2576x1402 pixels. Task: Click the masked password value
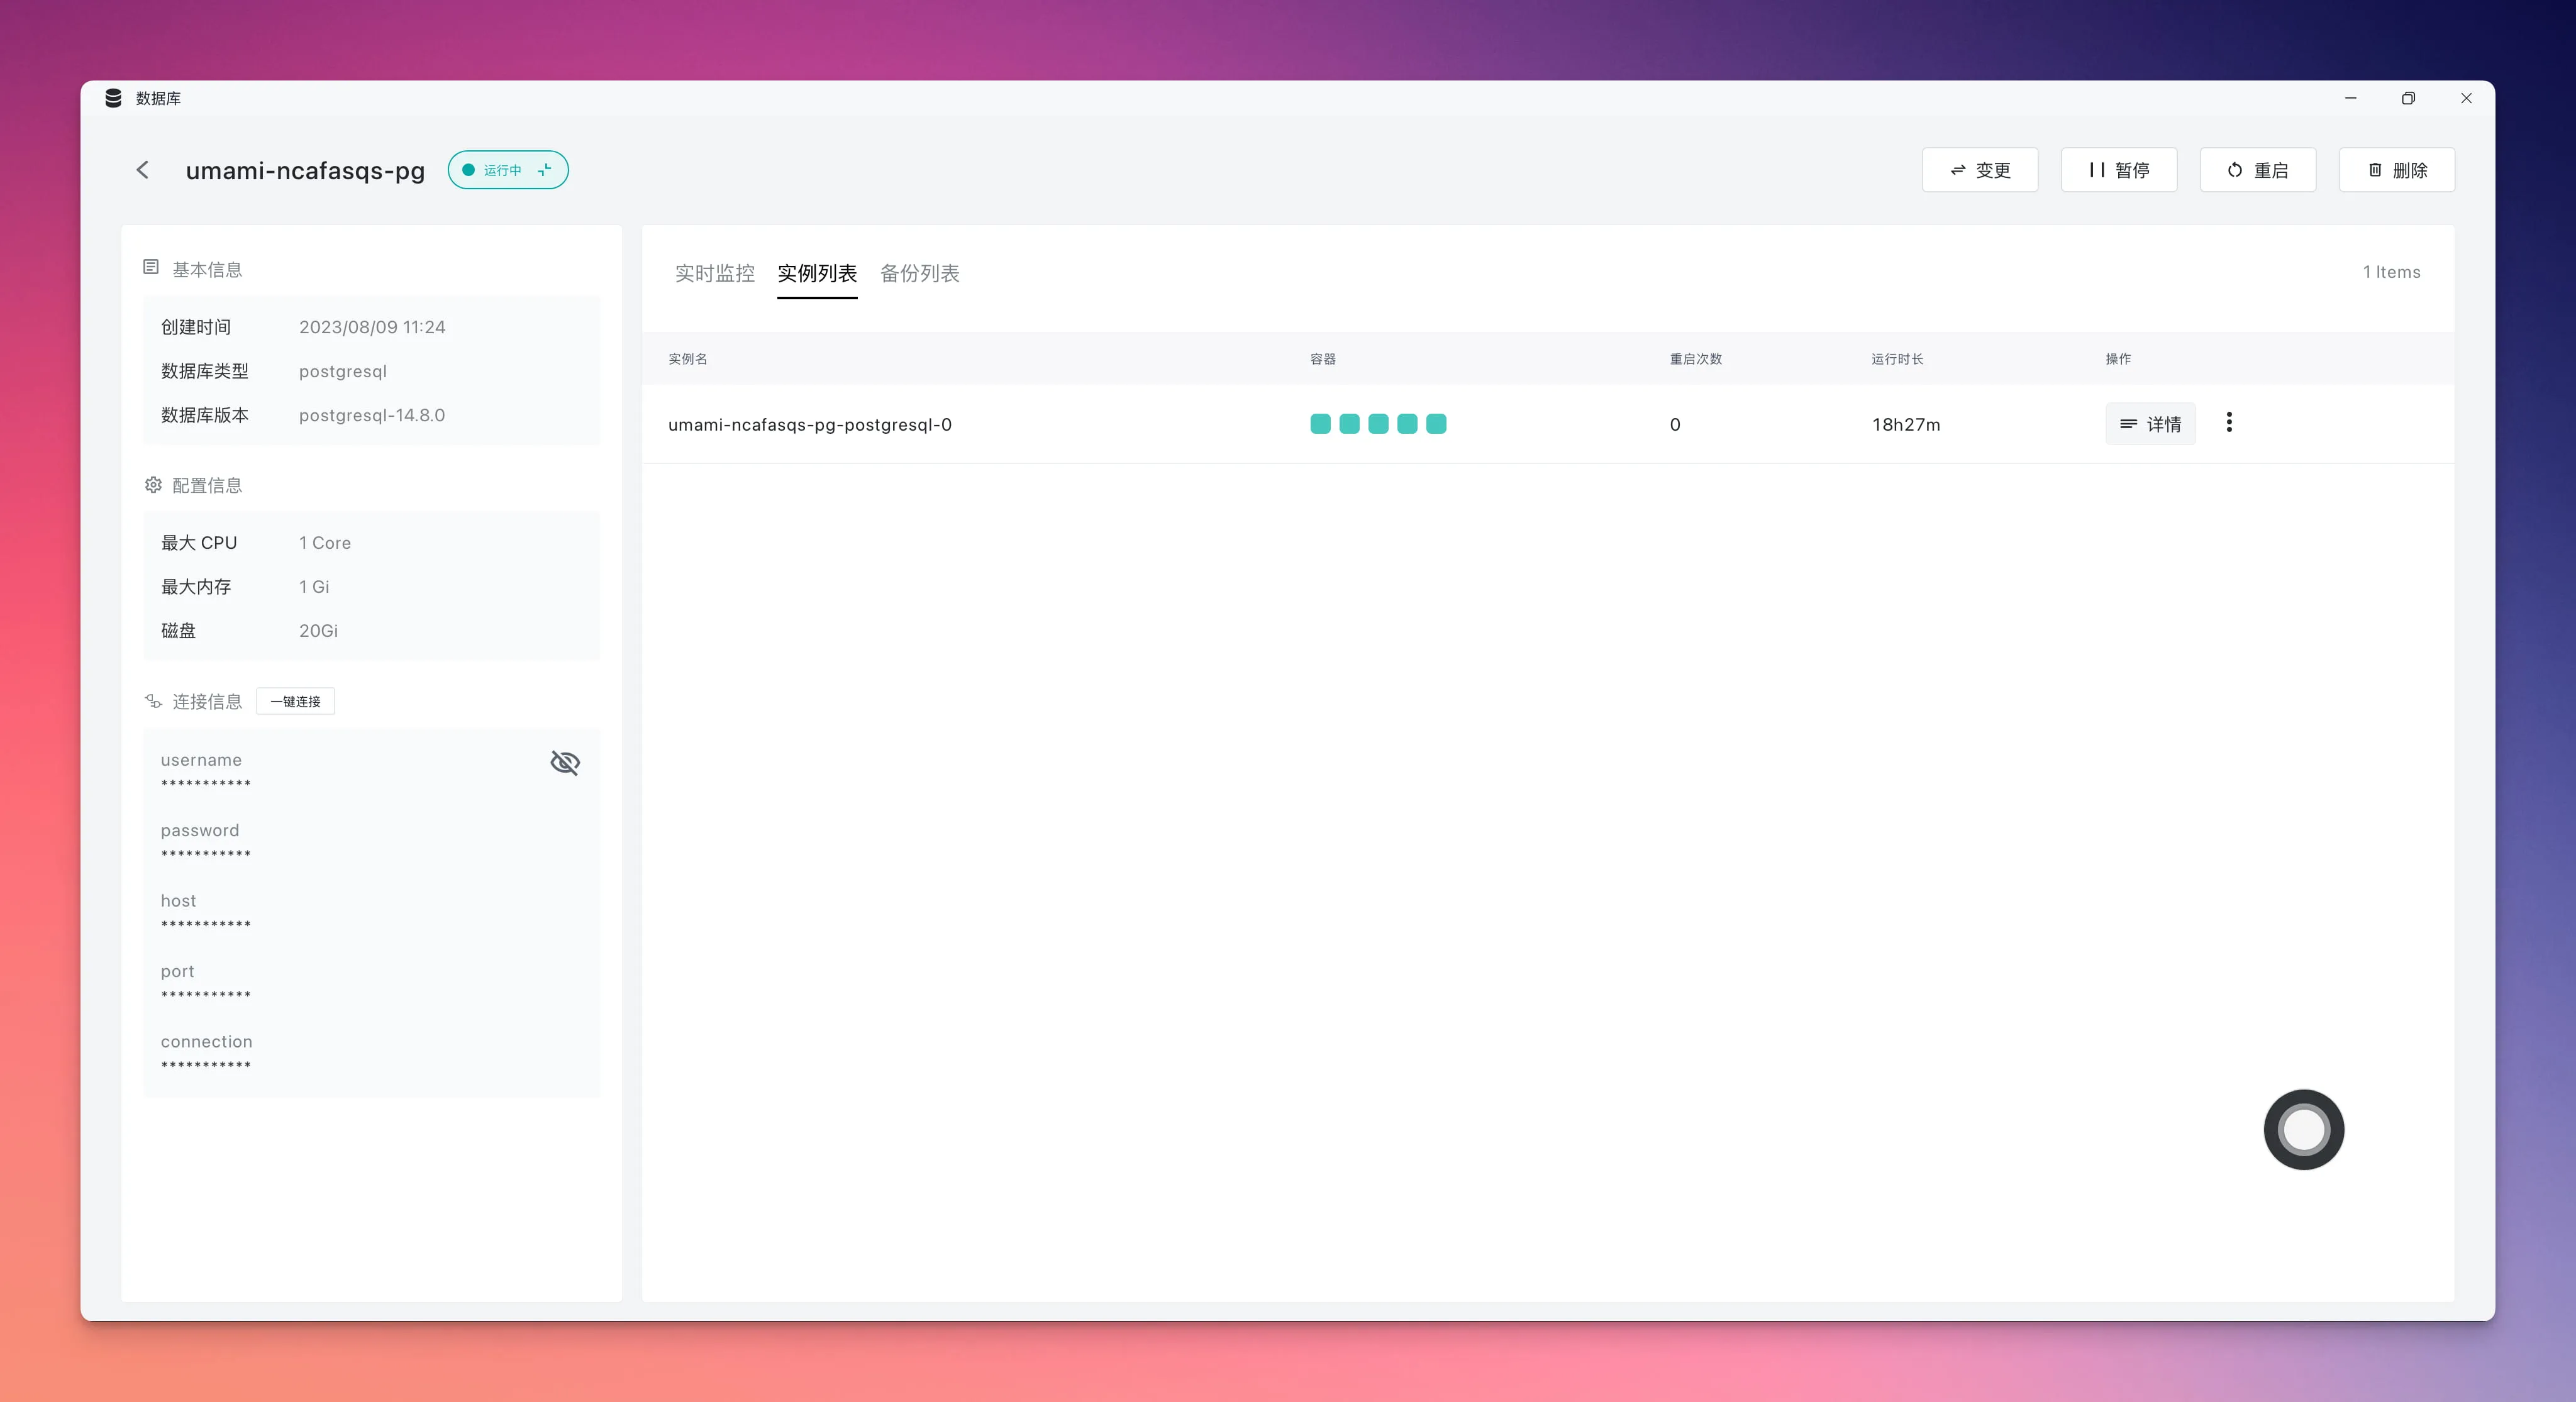(x=206, y=854)
